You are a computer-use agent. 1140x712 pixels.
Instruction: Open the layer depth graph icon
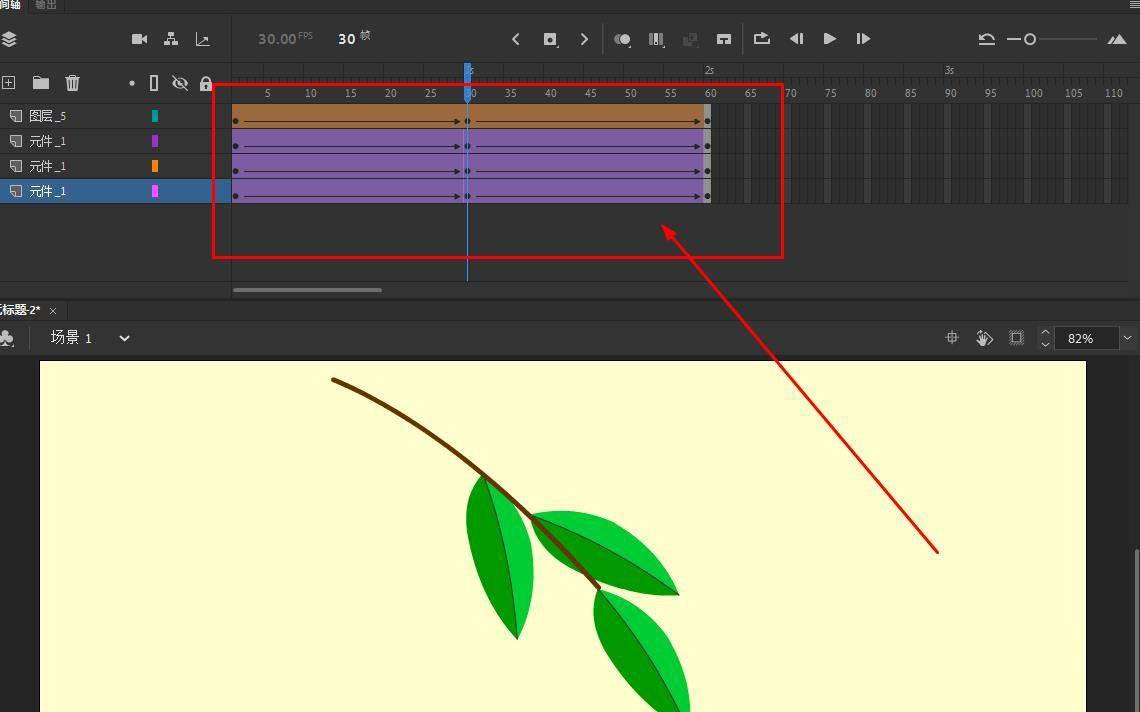tap(203, 39)
